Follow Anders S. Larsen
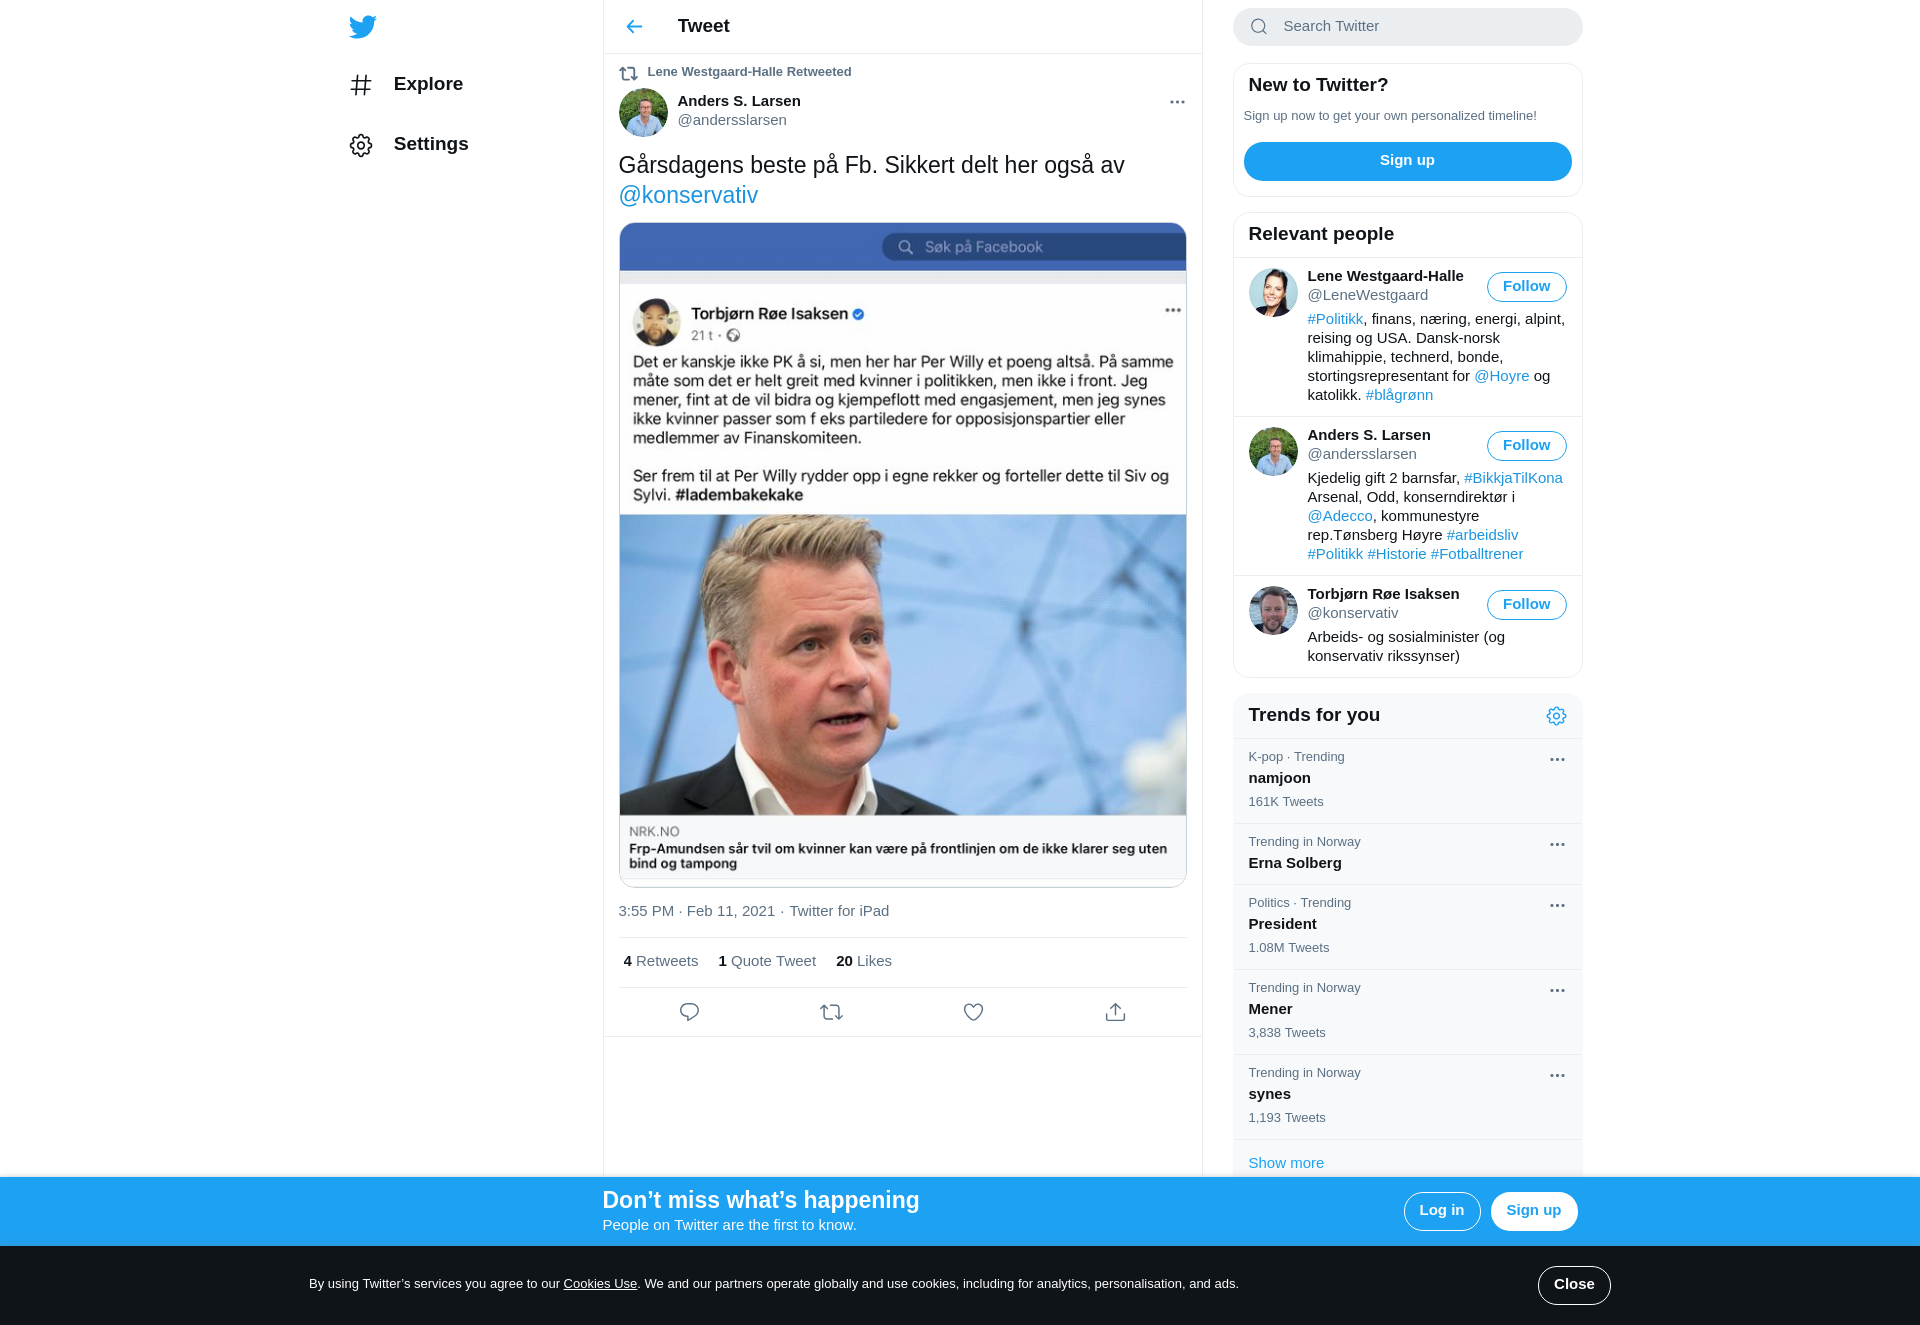This screenshot has height=1325, width=1920. [x=1526, y=446]
